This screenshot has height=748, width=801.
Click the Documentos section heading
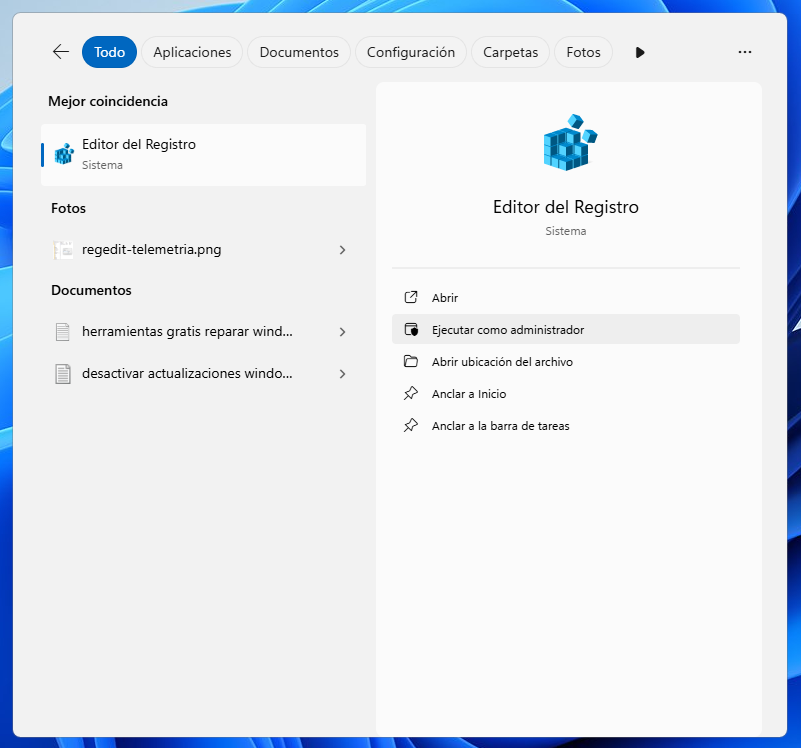(x=91, y=290)
